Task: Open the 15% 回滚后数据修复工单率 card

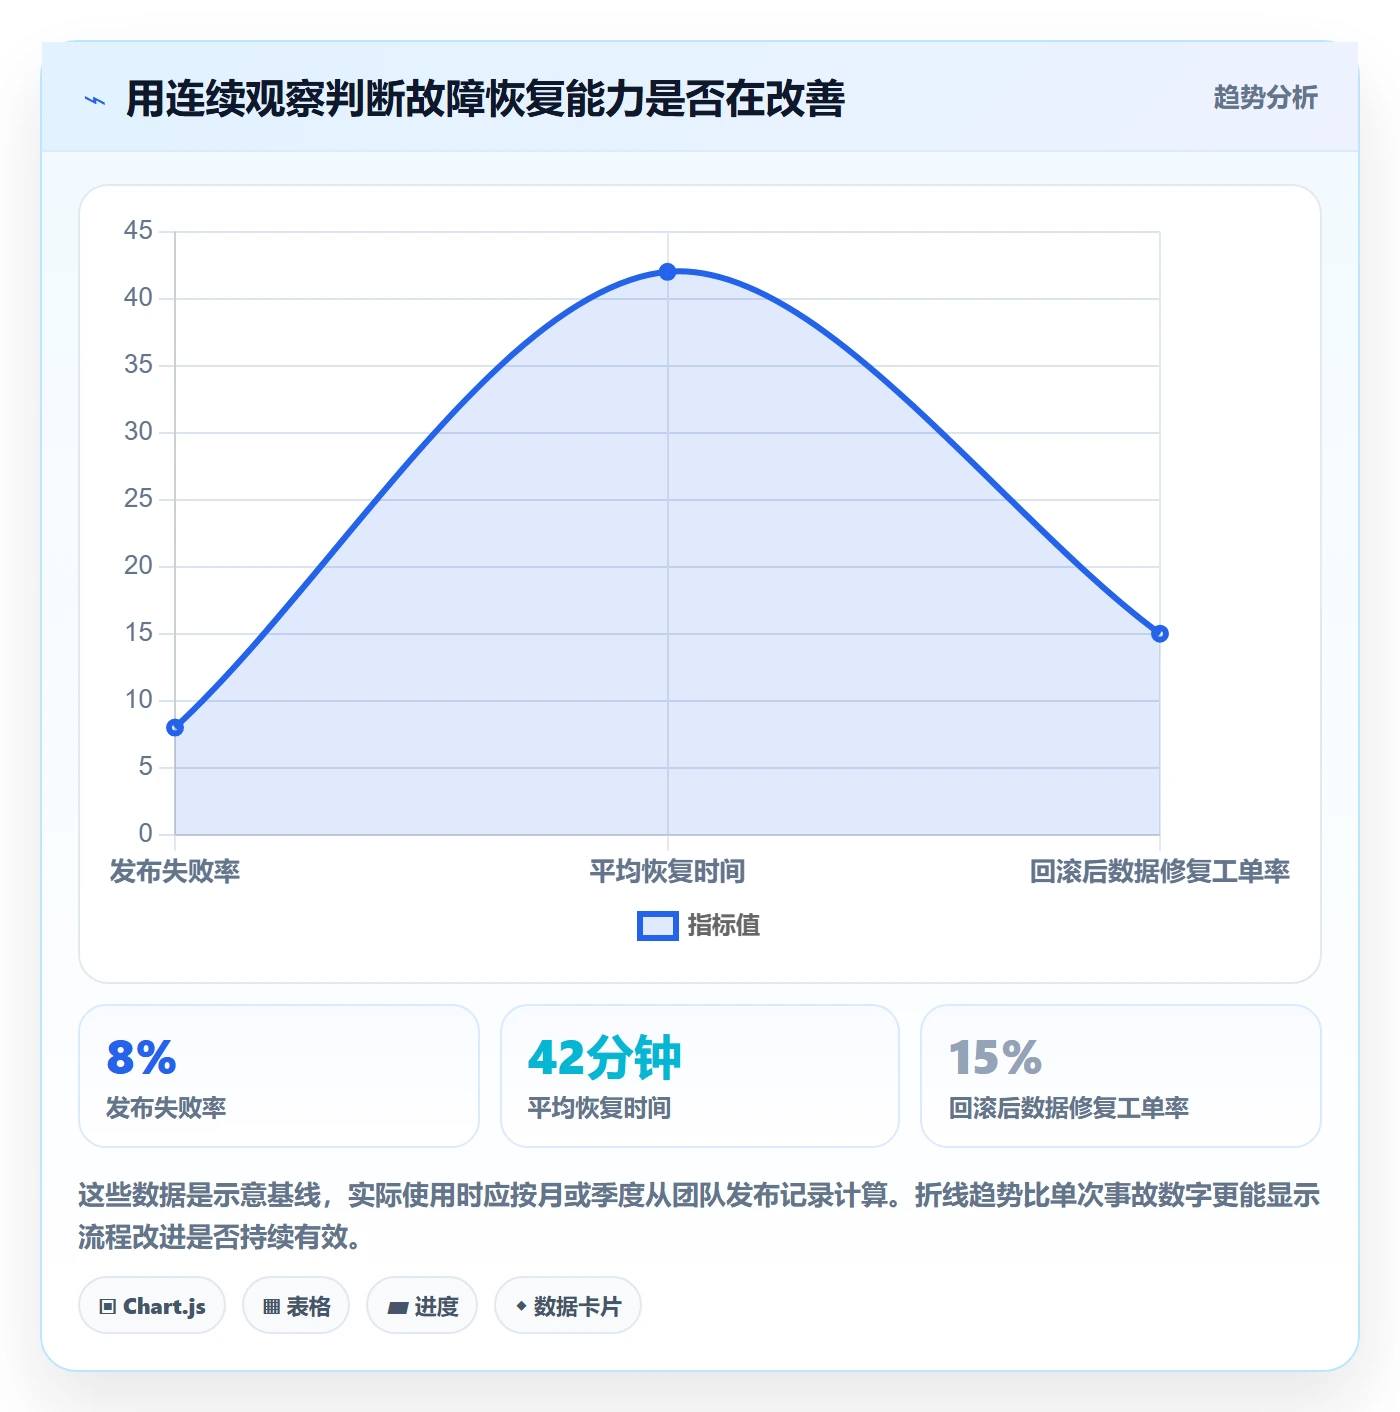Action: (x=1121, y=1076)
